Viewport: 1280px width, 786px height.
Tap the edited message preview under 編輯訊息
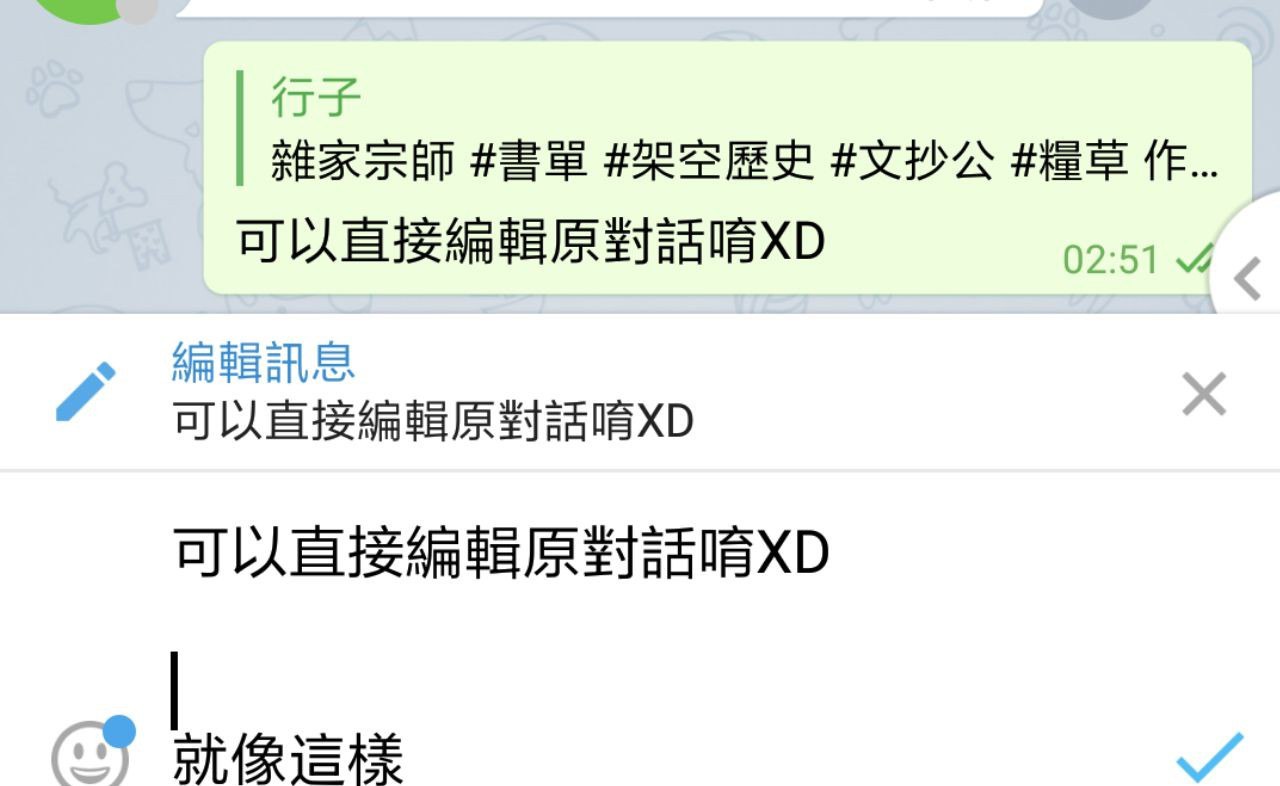(x=433, y=423)
